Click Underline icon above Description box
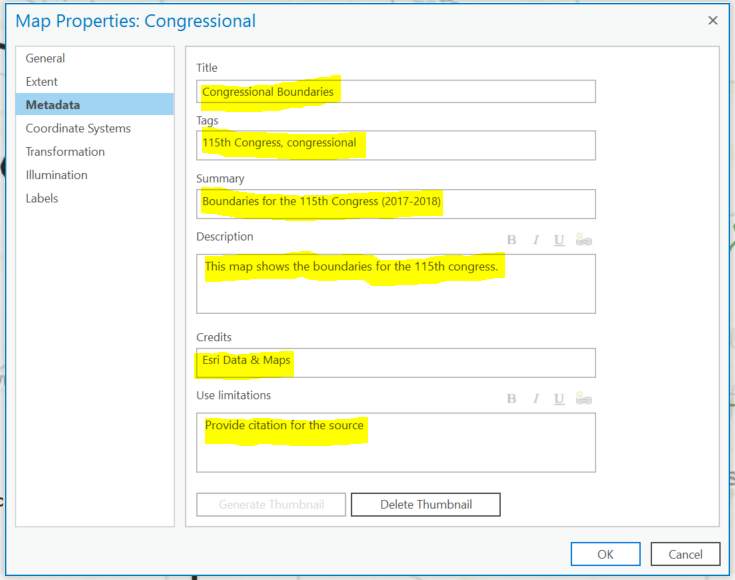 tap(559, 240)
